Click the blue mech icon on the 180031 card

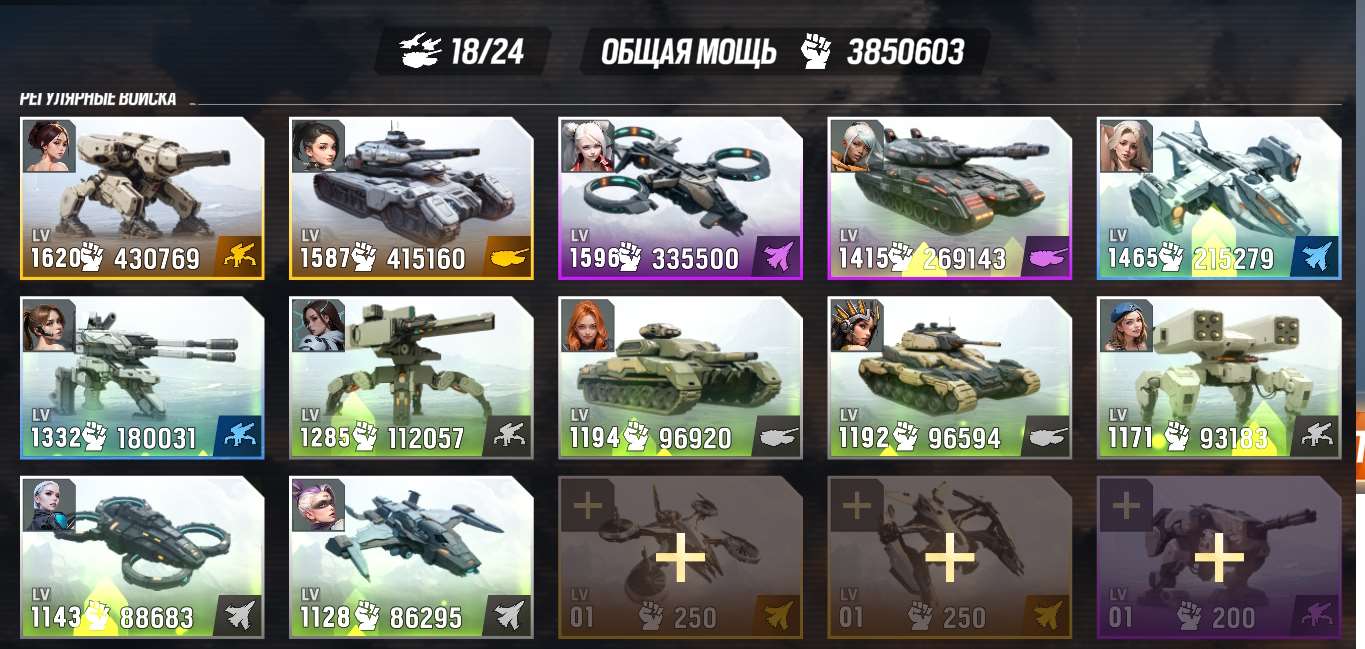[239, 436]
